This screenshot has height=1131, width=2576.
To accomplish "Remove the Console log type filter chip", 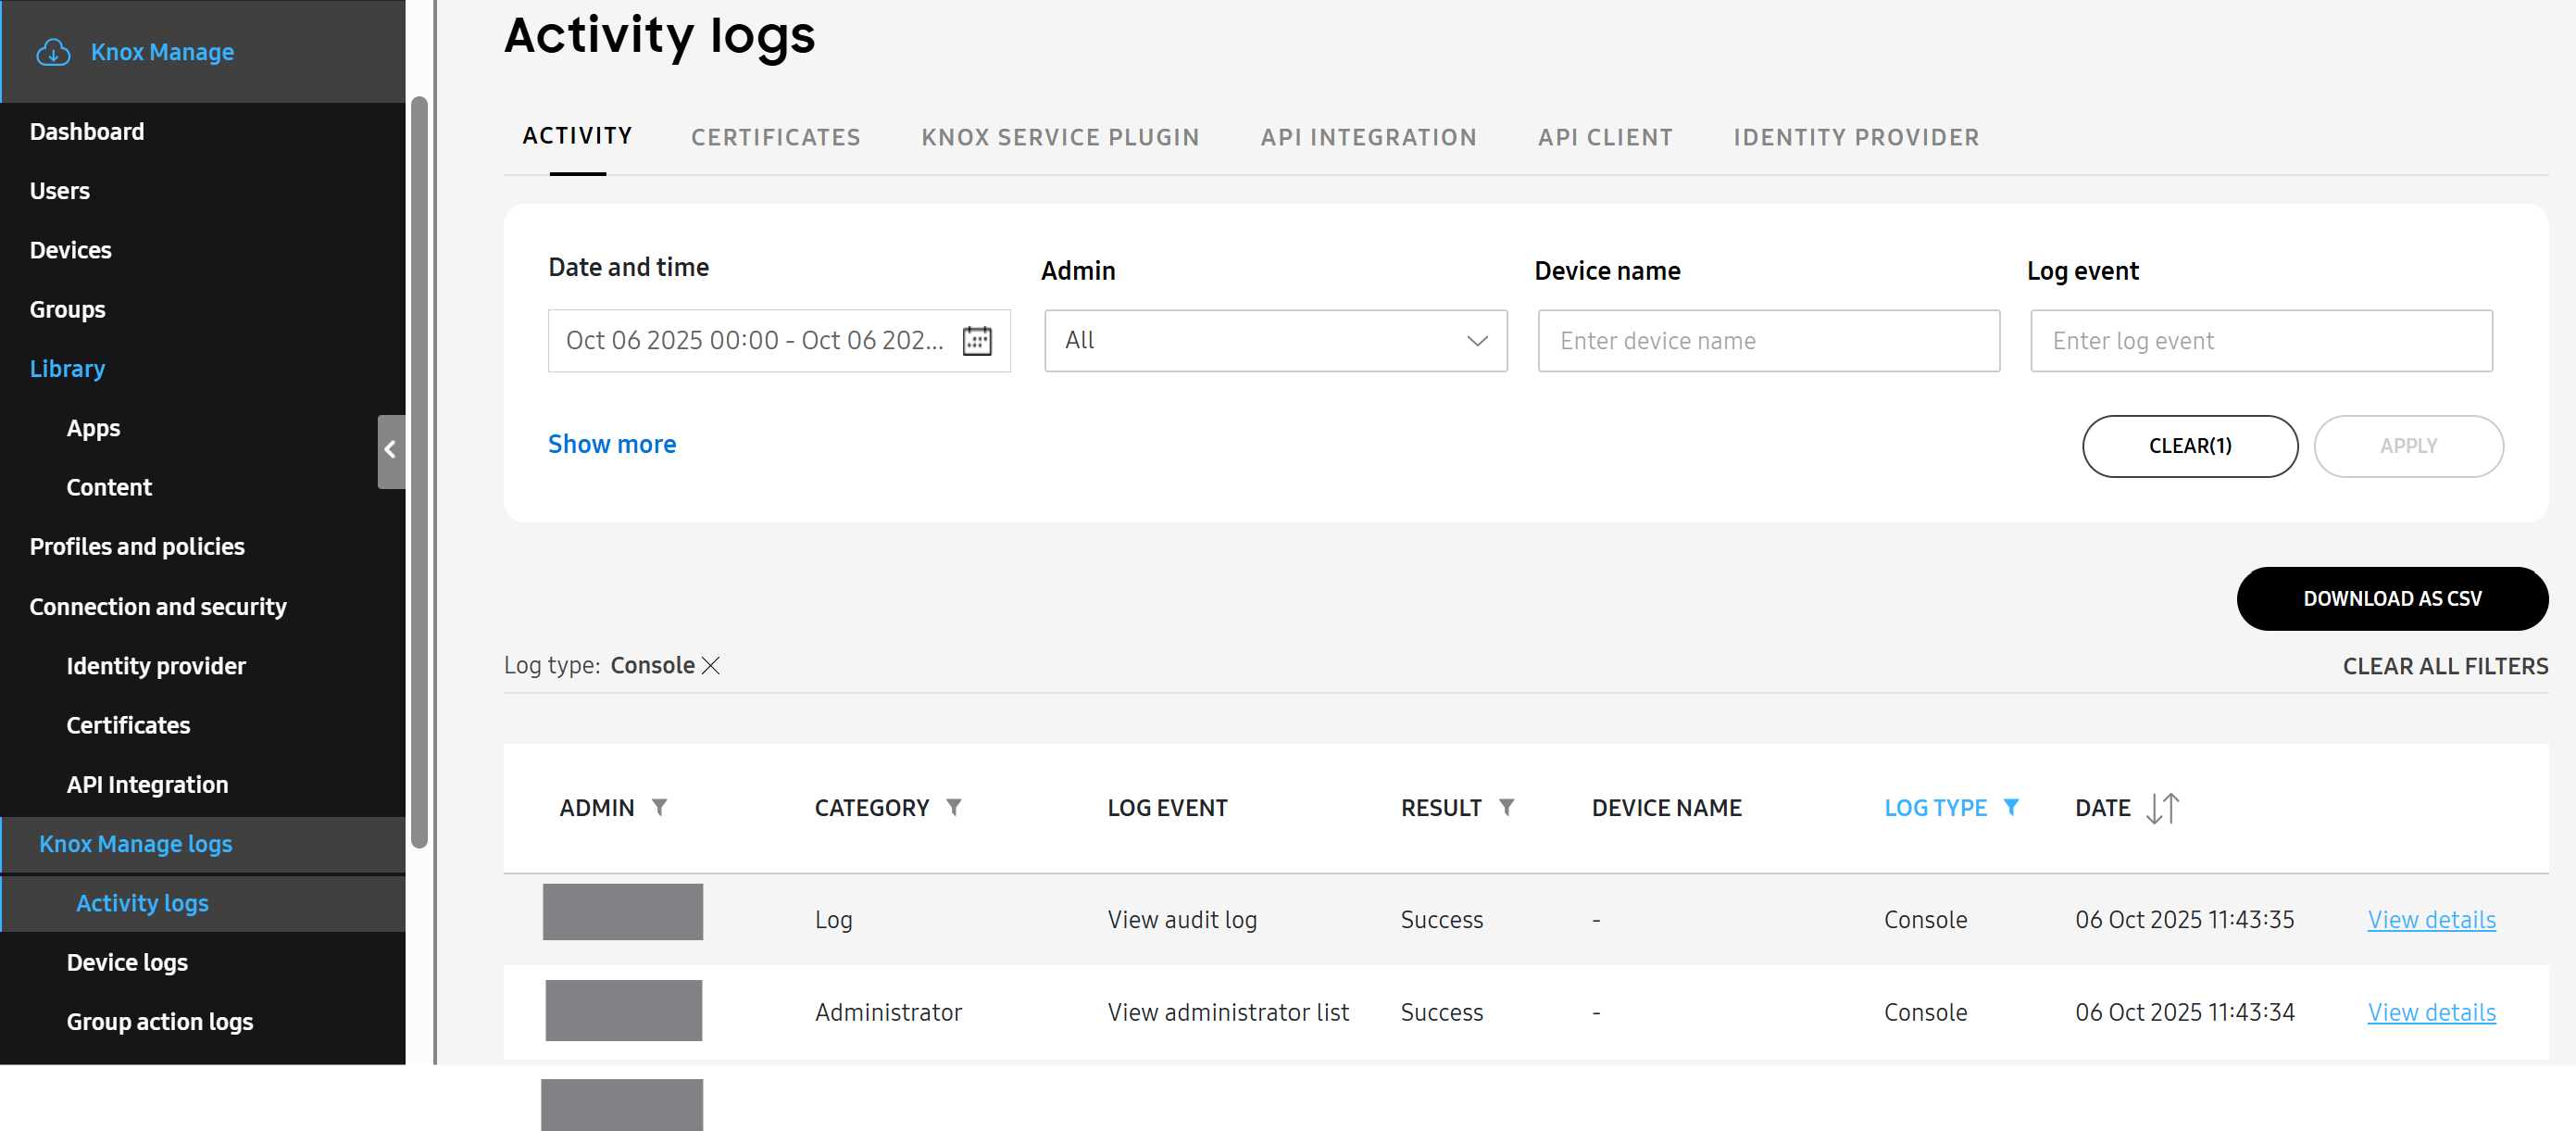I will click(x=711, y=665).
